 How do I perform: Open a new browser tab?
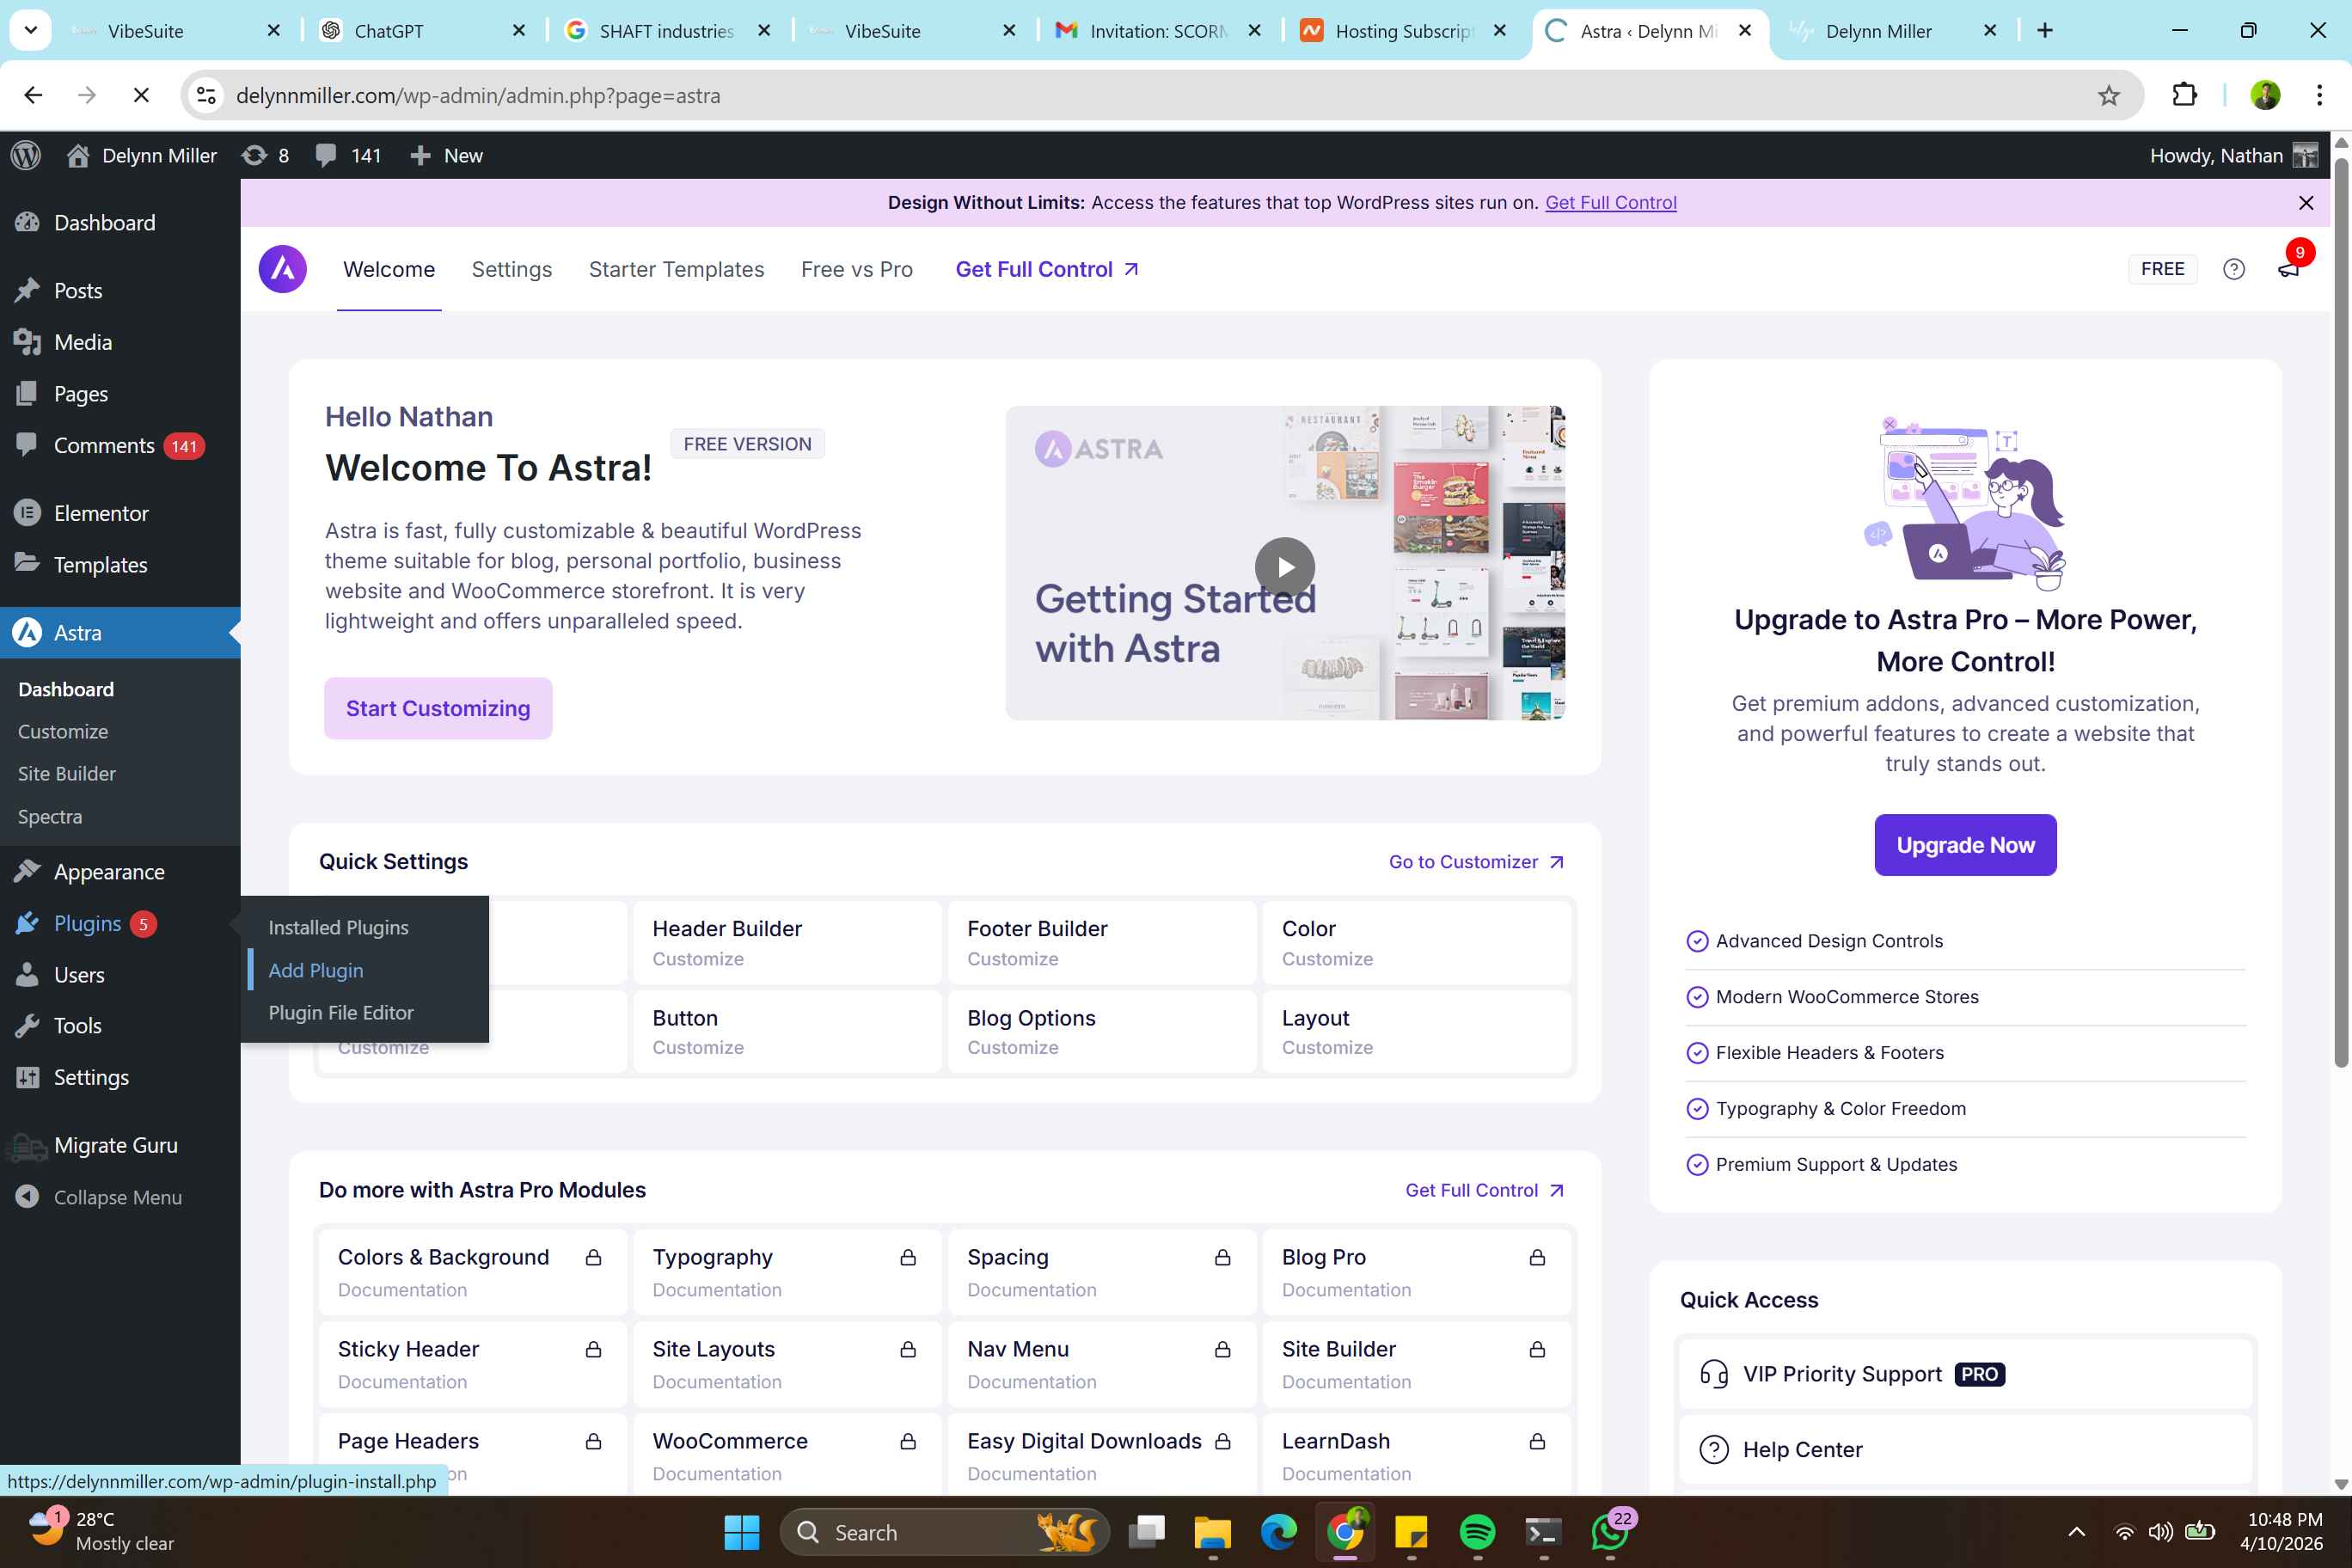click(2044, 31)
